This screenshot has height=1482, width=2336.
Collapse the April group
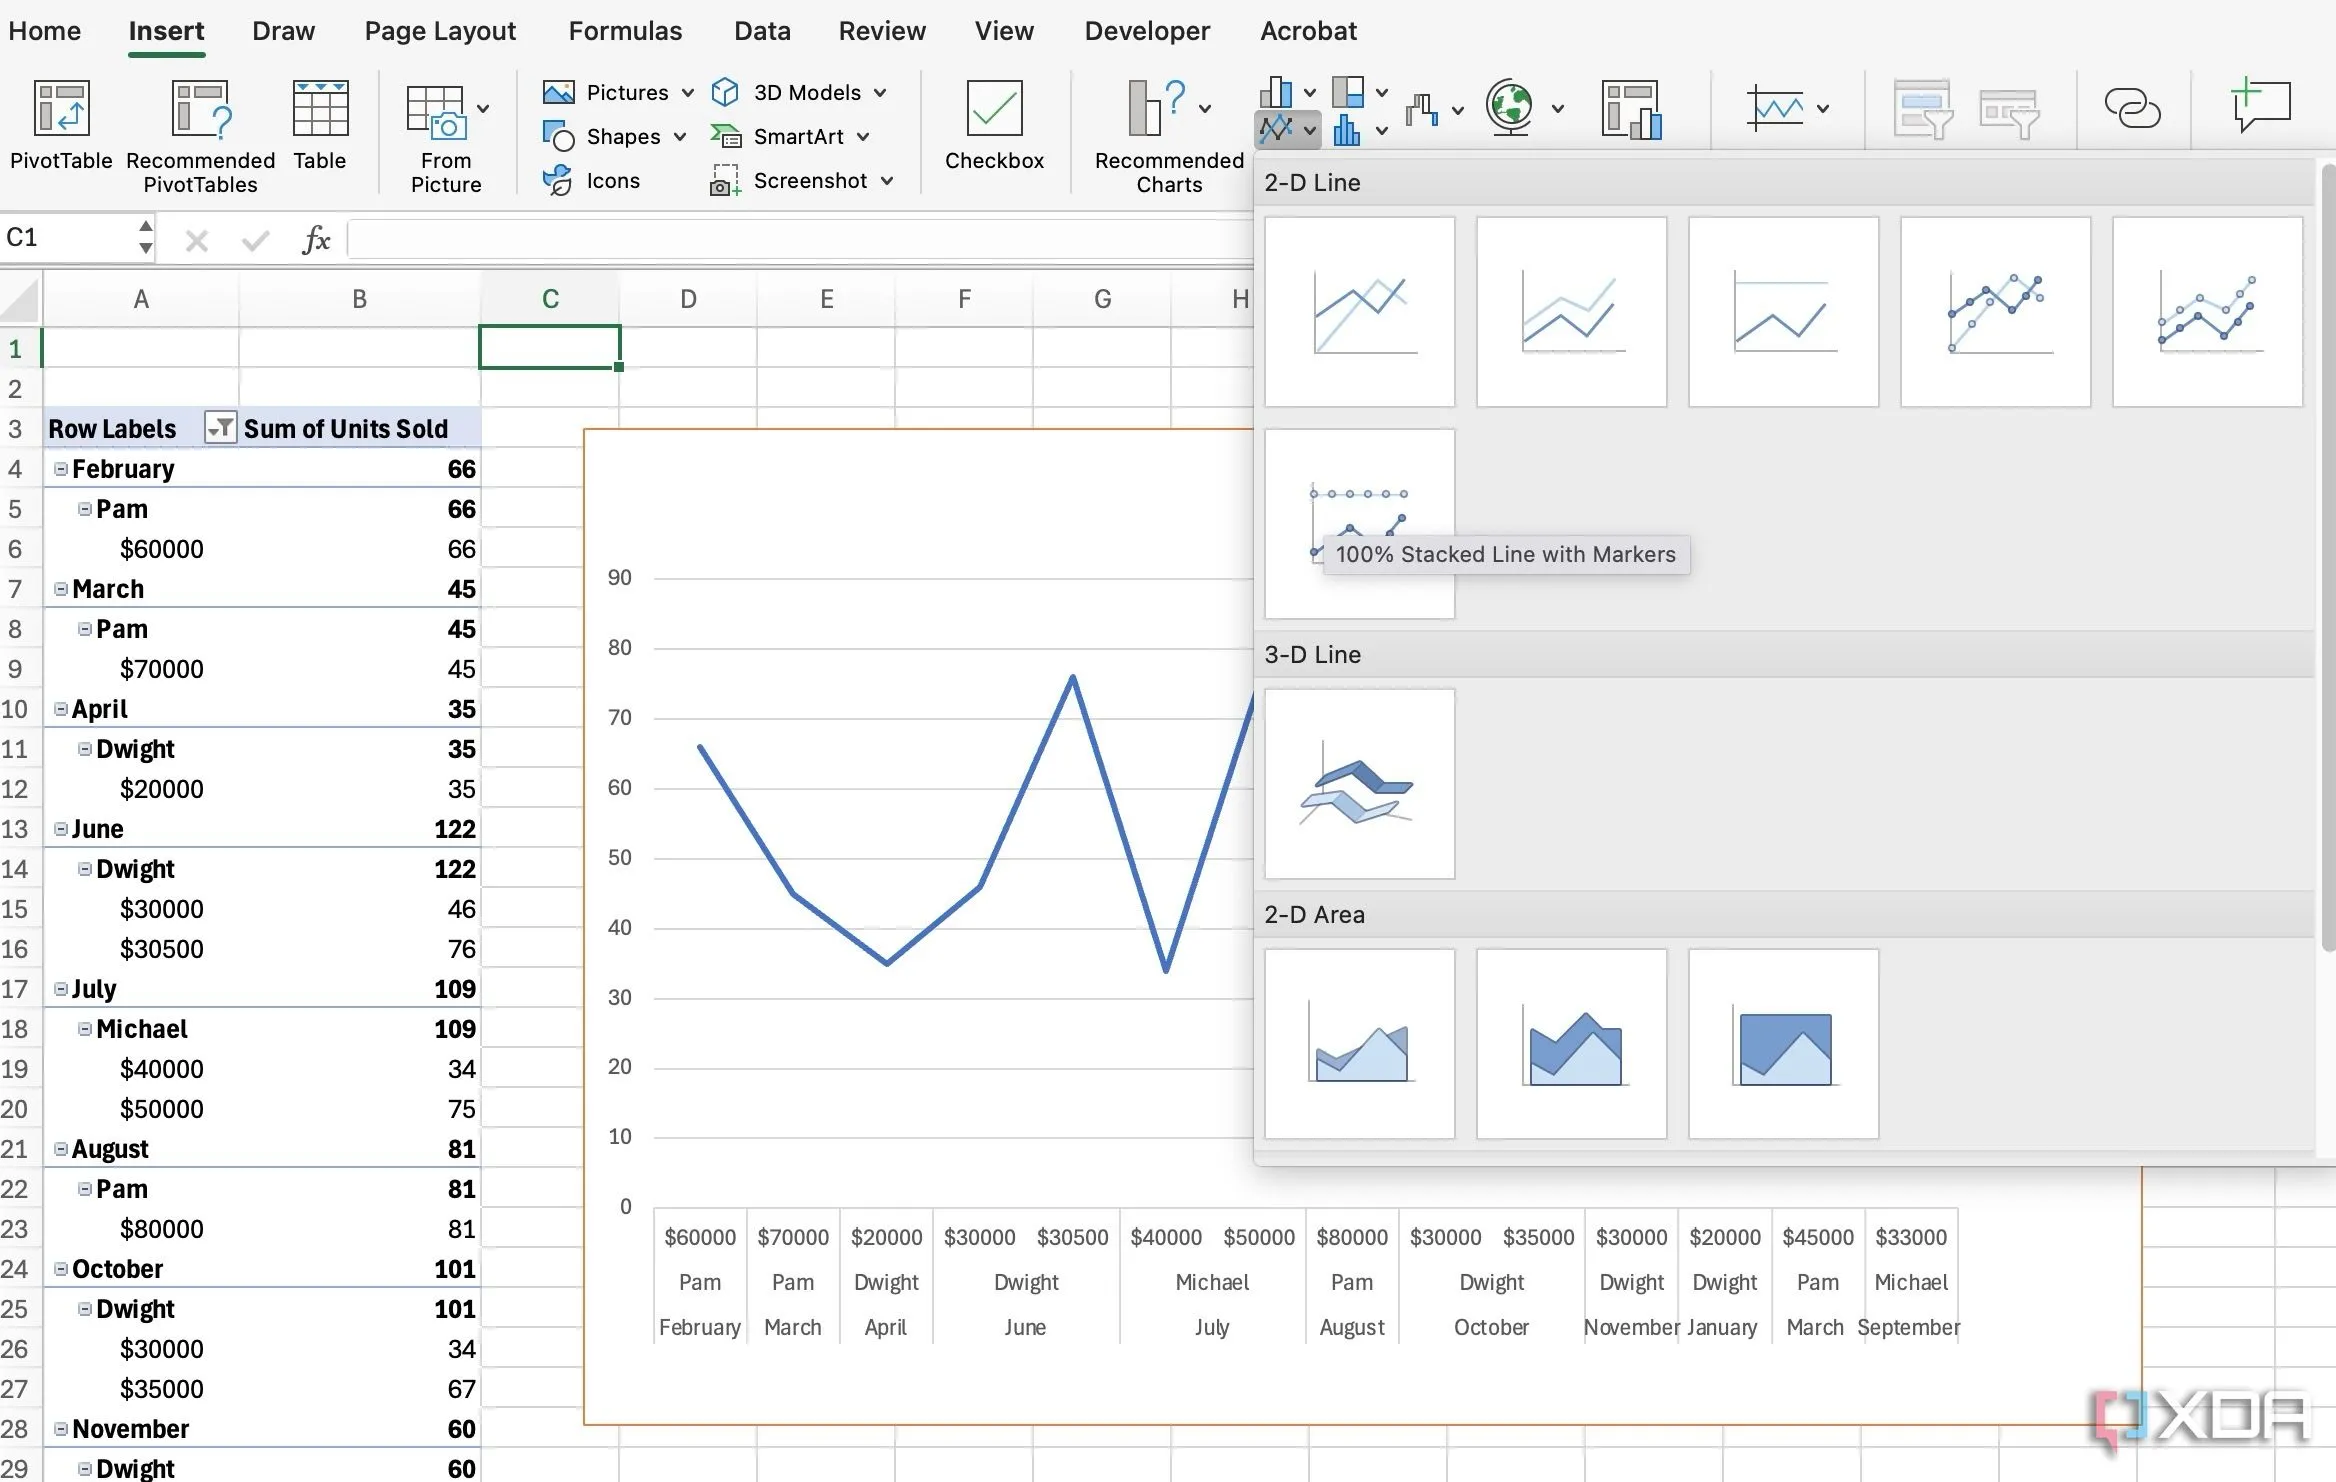pyautogui.click(x=61, y=709)
